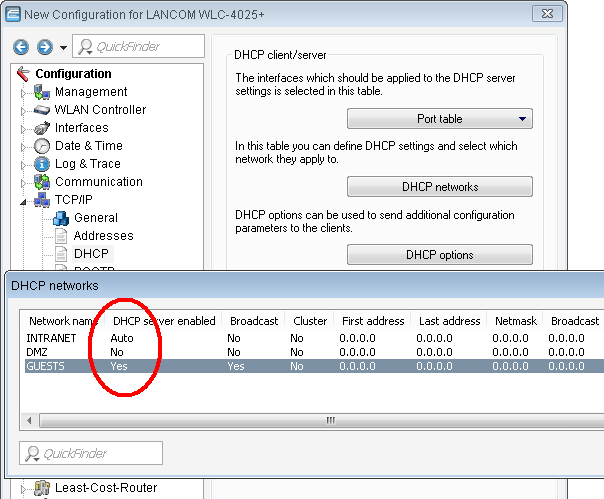Click the Date & Time clock icon

coord(42,146)
